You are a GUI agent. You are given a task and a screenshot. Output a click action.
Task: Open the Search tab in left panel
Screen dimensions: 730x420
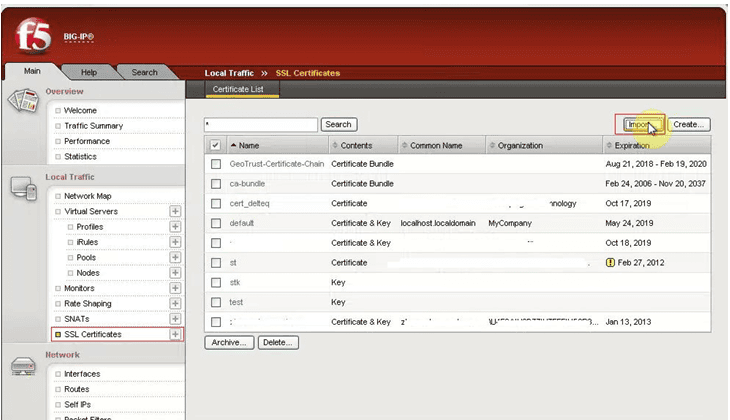point(144,72)
